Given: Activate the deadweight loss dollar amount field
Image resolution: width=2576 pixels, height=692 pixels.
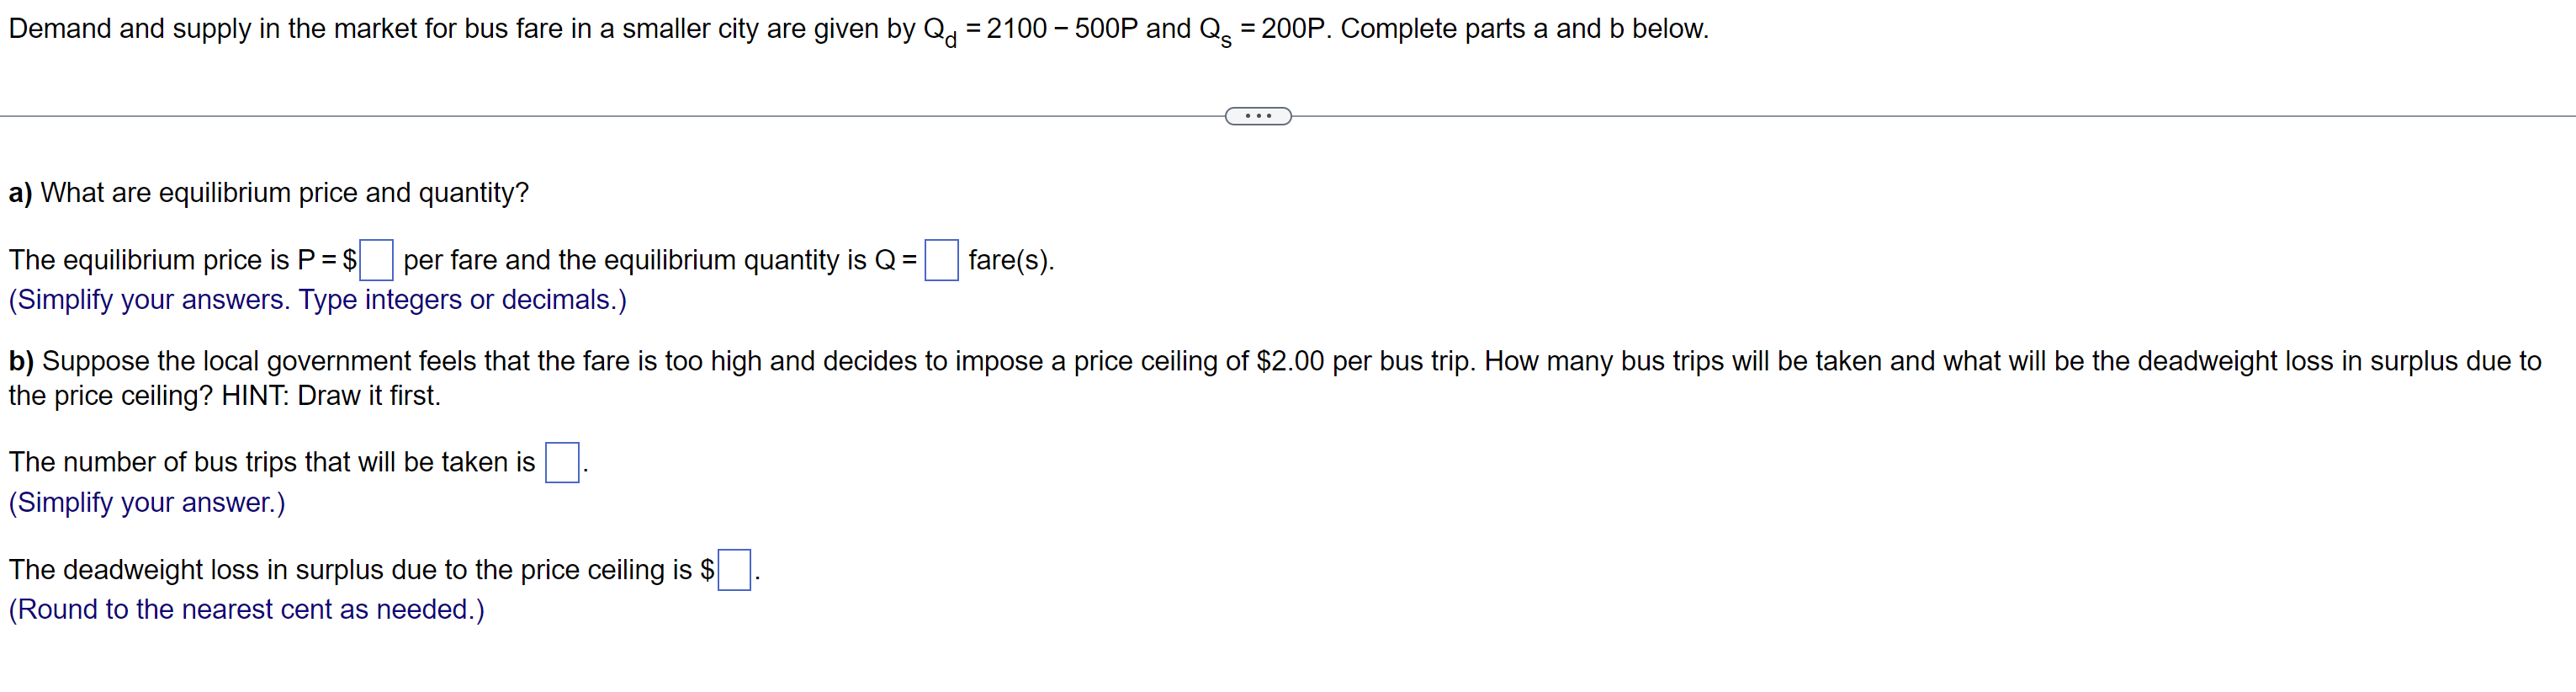Looking at the screenshot, I should tap(734, 570).
